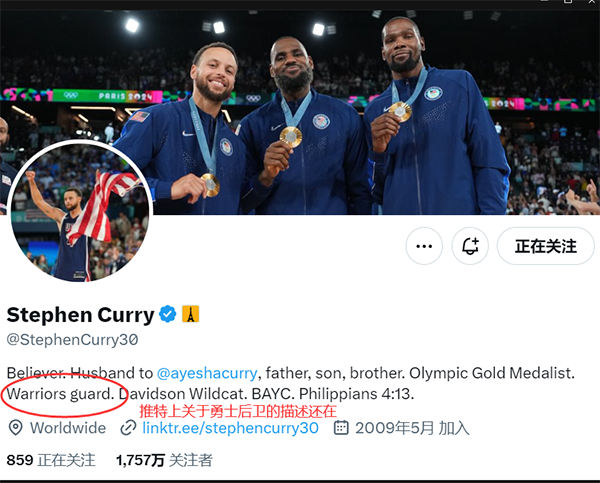Click the @StephenCurry30 handle text
This screenshot has height=483, width=600.
click(x=72, y=340)
